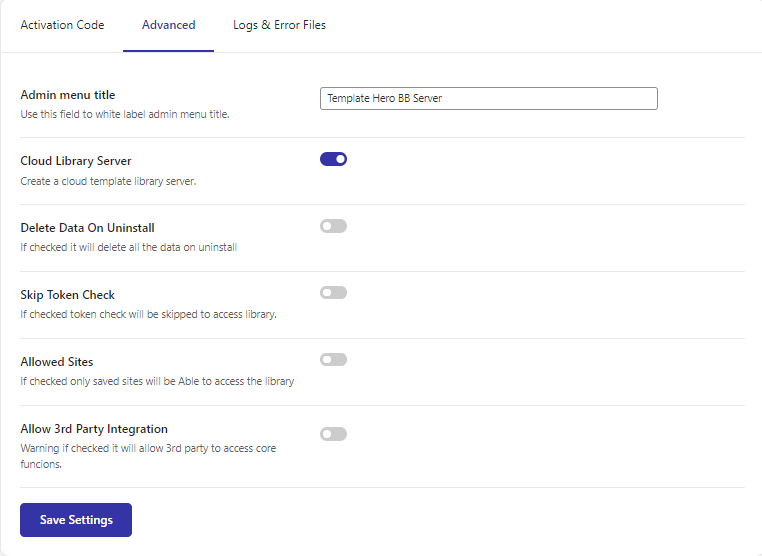This screenshot has width=762, height=556.
Task: Open the Activation Code tab
Action: click(x=62, y=25)
